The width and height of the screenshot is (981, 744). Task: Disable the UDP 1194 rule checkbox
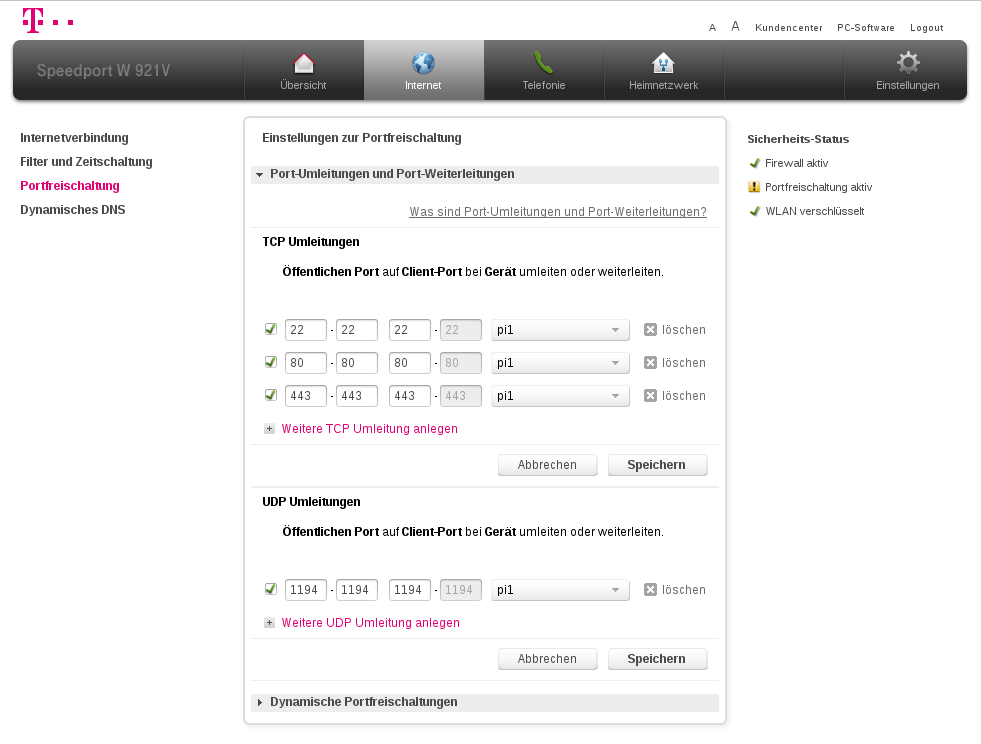(x=271, y=589)
